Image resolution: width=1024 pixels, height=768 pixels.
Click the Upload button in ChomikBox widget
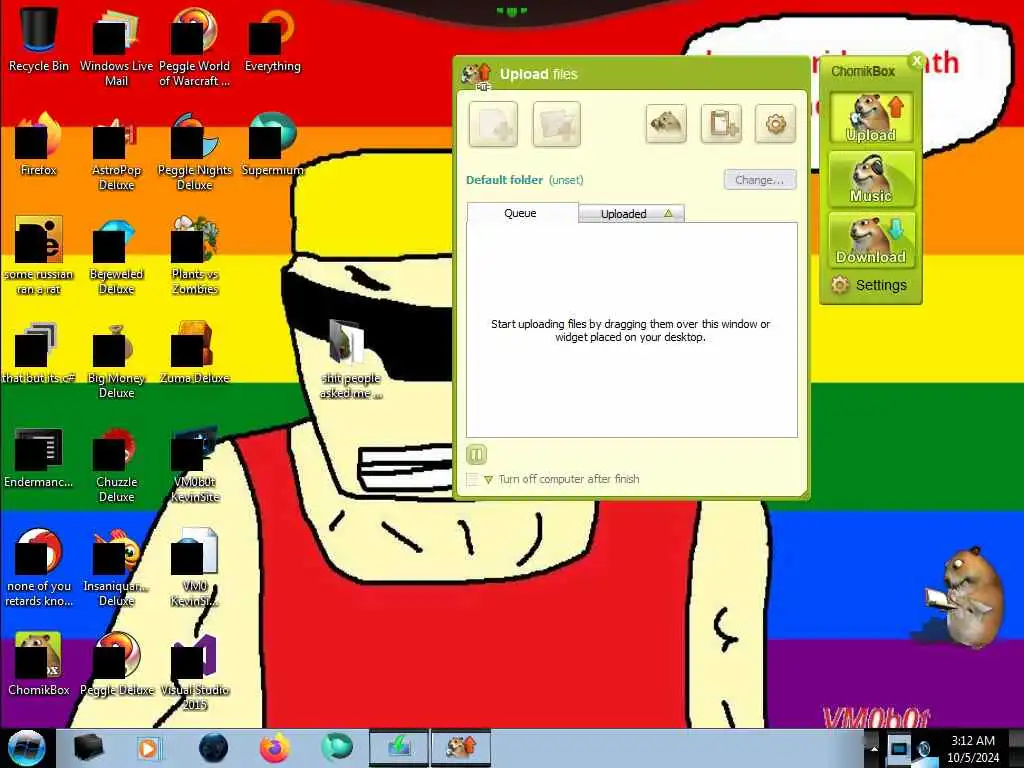click(x=871, y=118)
